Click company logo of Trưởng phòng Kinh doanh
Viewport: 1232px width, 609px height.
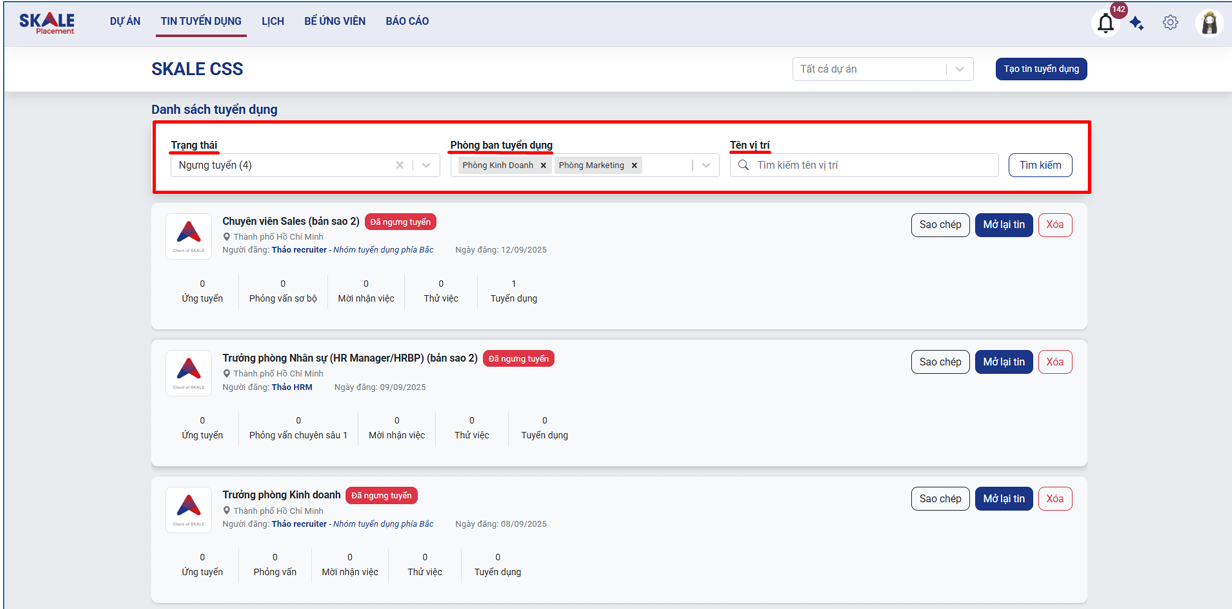click(x=189, y=510)
